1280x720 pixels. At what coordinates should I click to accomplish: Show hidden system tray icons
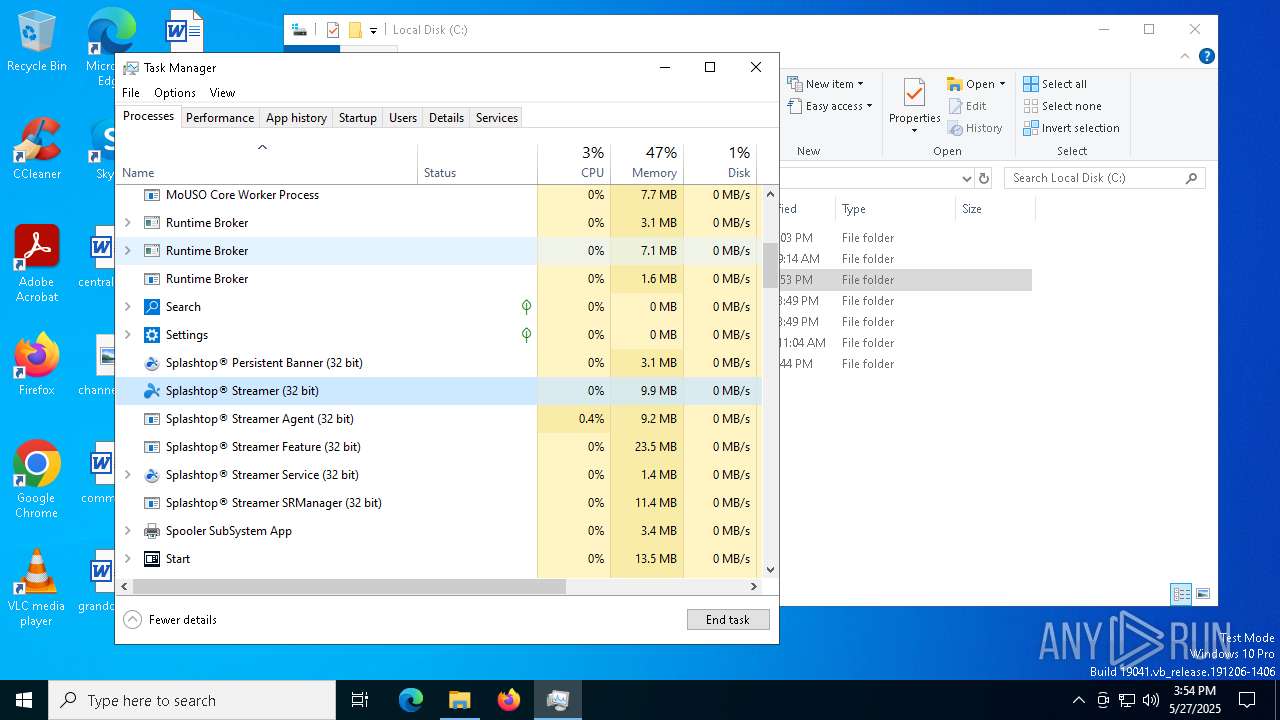click(1078, 700)
